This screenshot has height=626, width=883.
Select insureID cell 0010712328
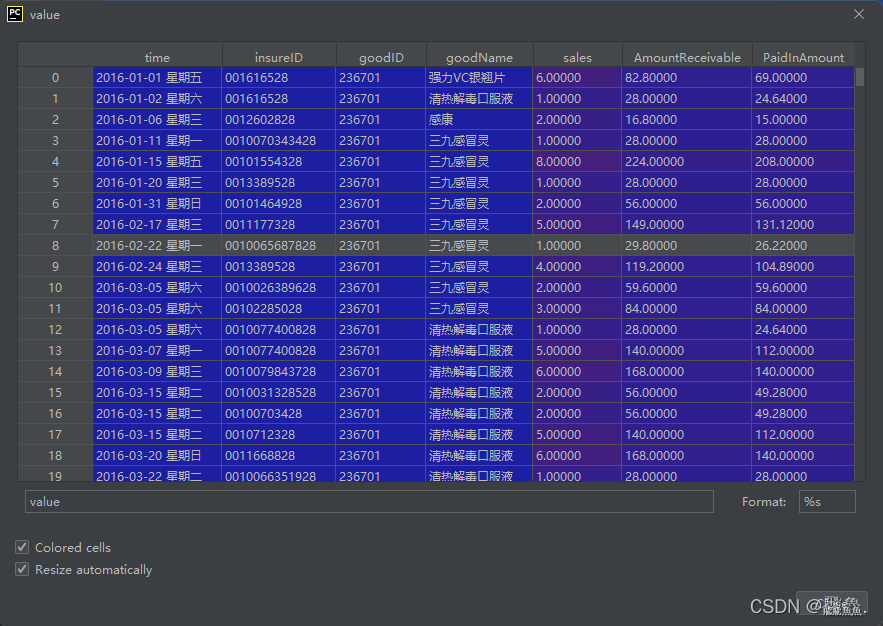279,435
